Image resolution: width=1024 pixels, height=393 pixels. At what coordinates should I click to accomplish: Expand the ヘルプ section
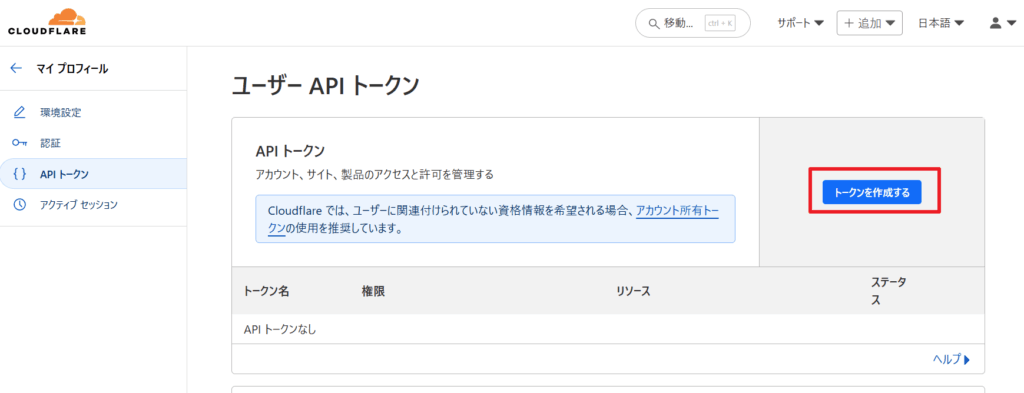tap(952, 359)
